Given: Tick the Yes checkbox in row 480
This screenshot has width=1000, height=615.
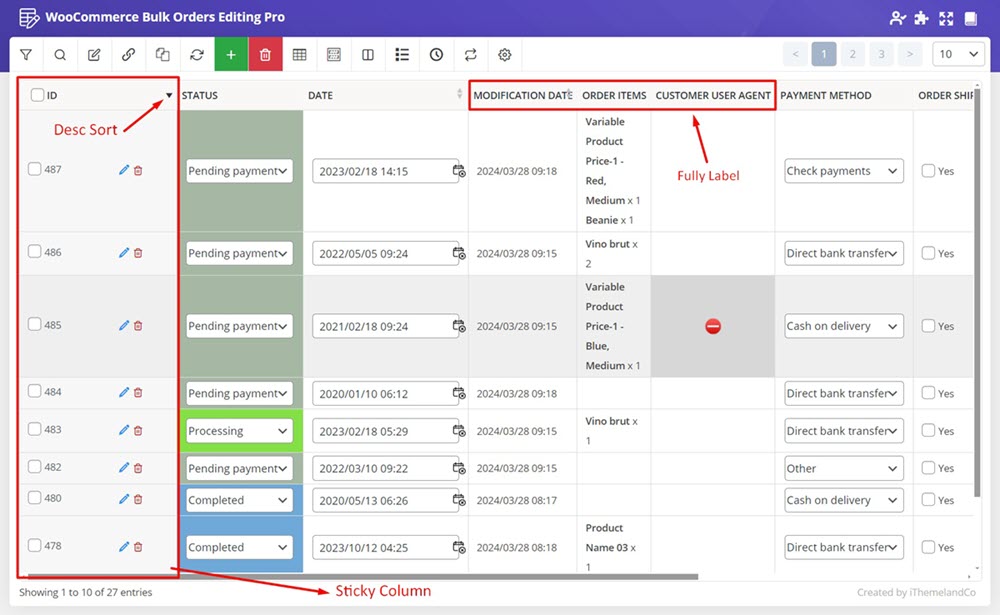Looking at the screenshot, I should click(929, 500).
